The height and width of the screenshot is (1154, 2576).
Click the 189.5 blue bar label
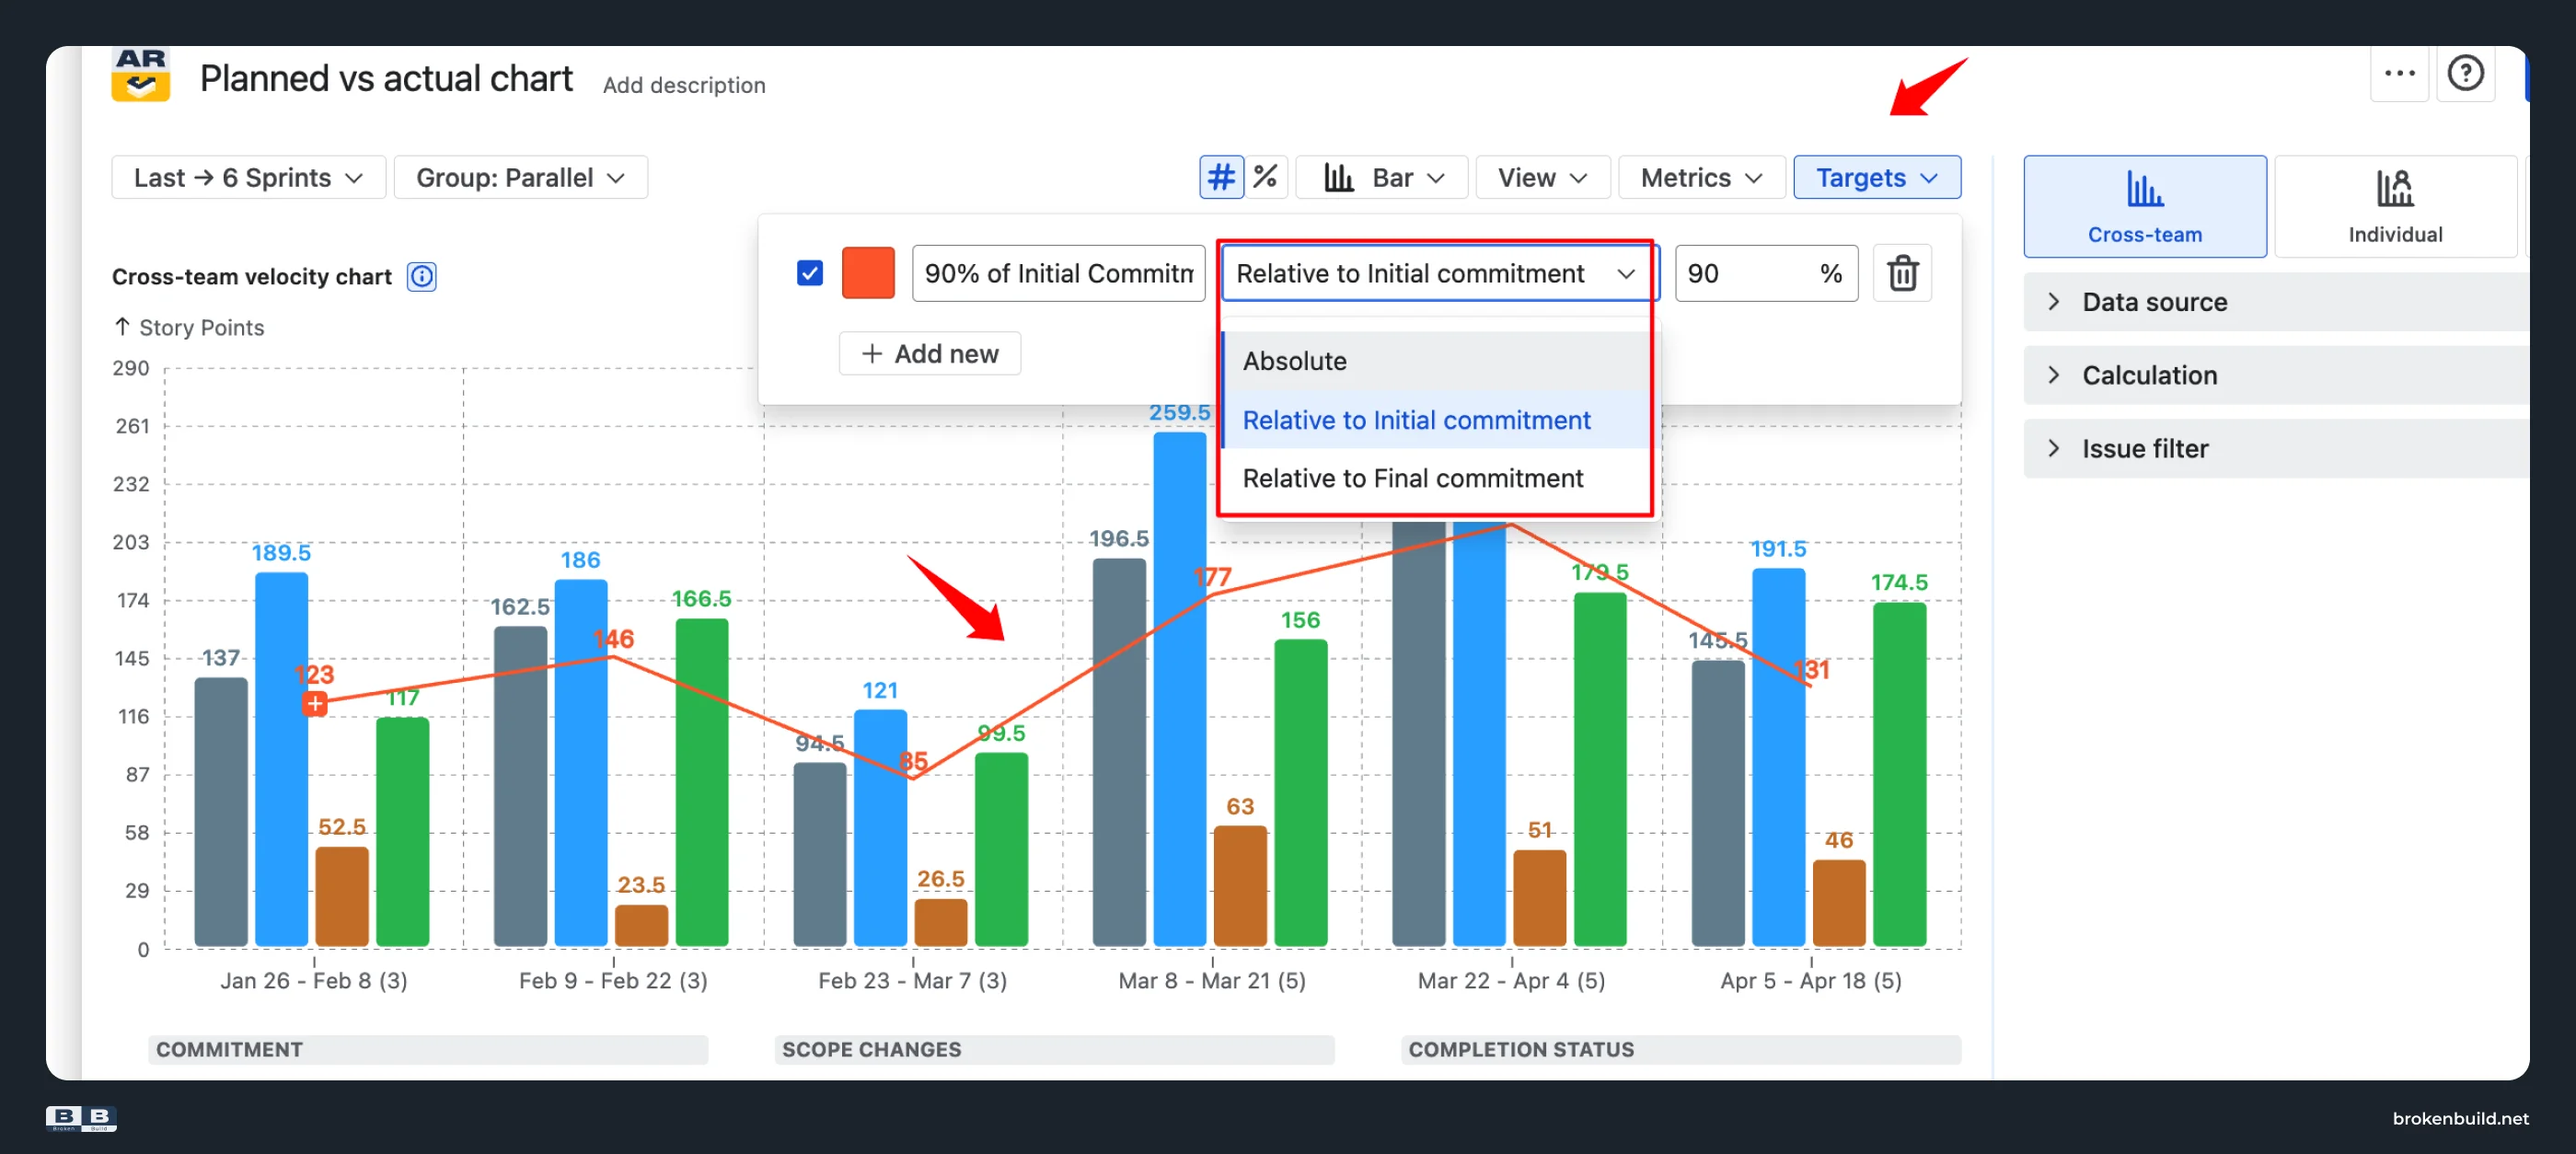[x=281, y=552]
